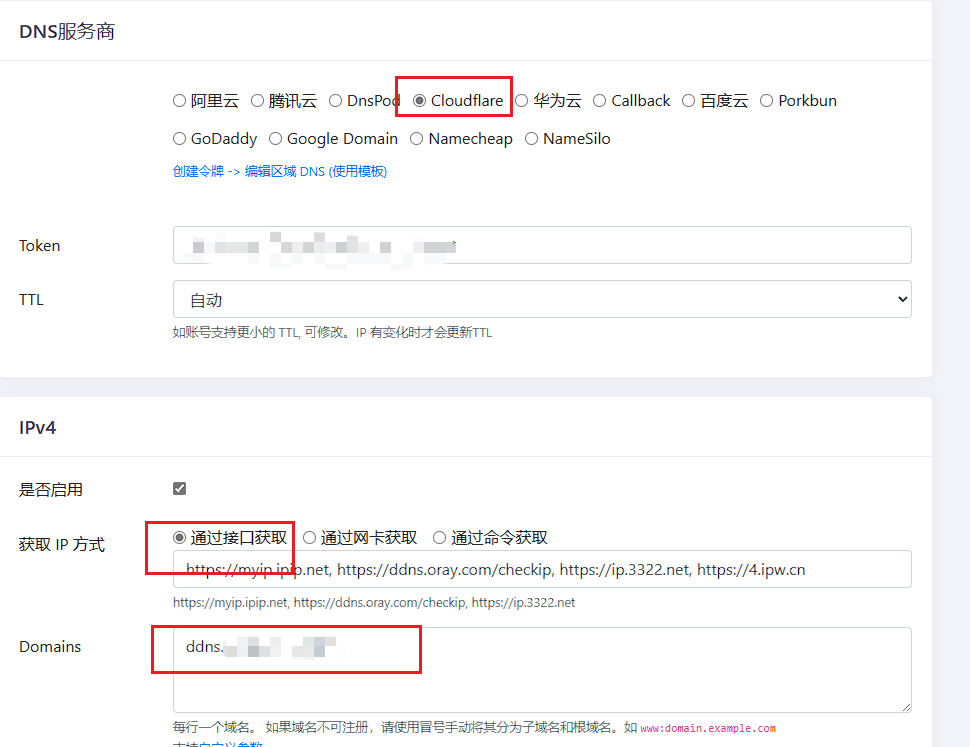Toggle the IPv4 是否启用 checkbox
Screen dimensions: 970x747
pos(180,489)
